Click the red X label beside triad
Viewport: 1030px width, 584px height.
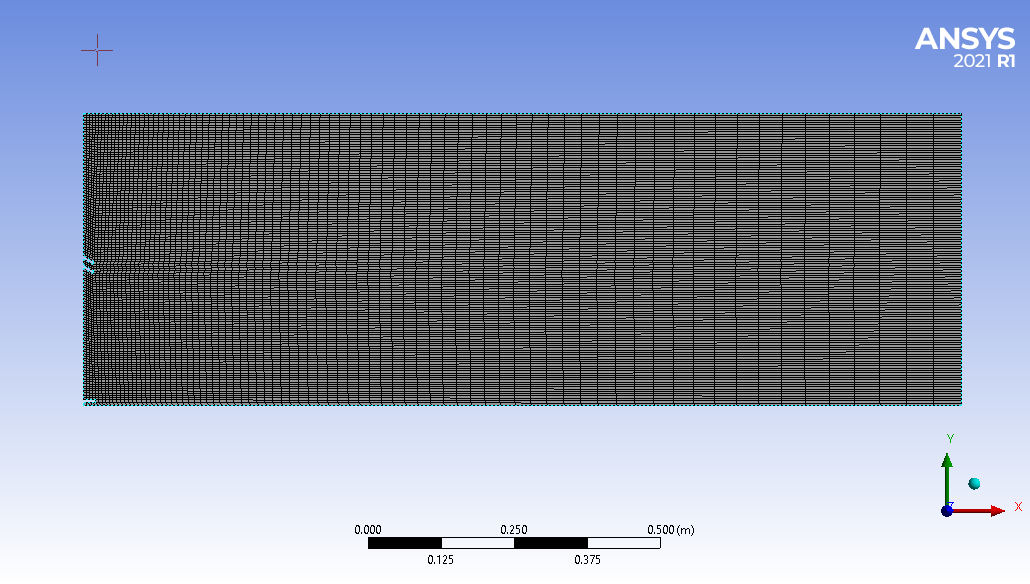1018,507
